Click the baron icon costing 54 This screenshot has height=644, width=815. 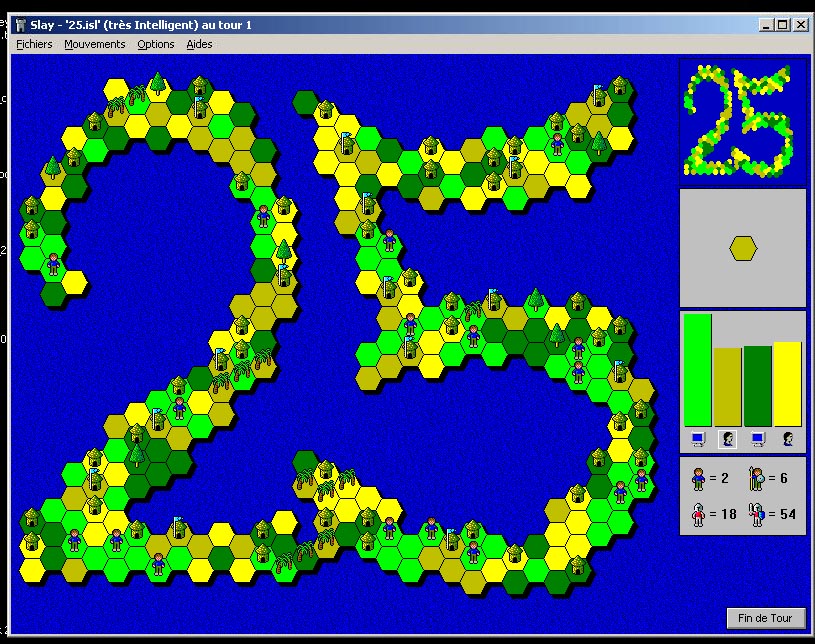coord(757,515)
